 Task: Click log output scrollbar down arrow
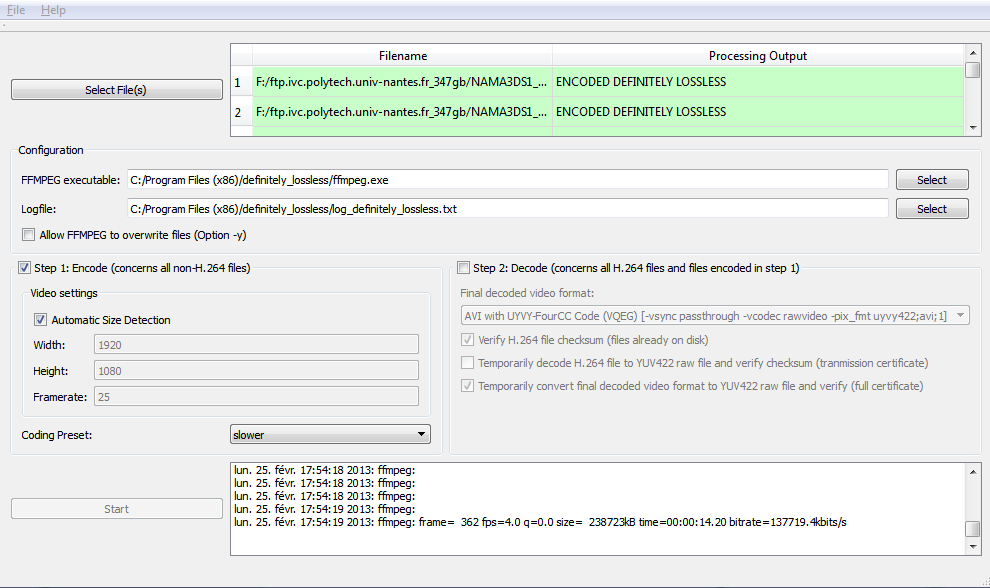coord(973,547)
